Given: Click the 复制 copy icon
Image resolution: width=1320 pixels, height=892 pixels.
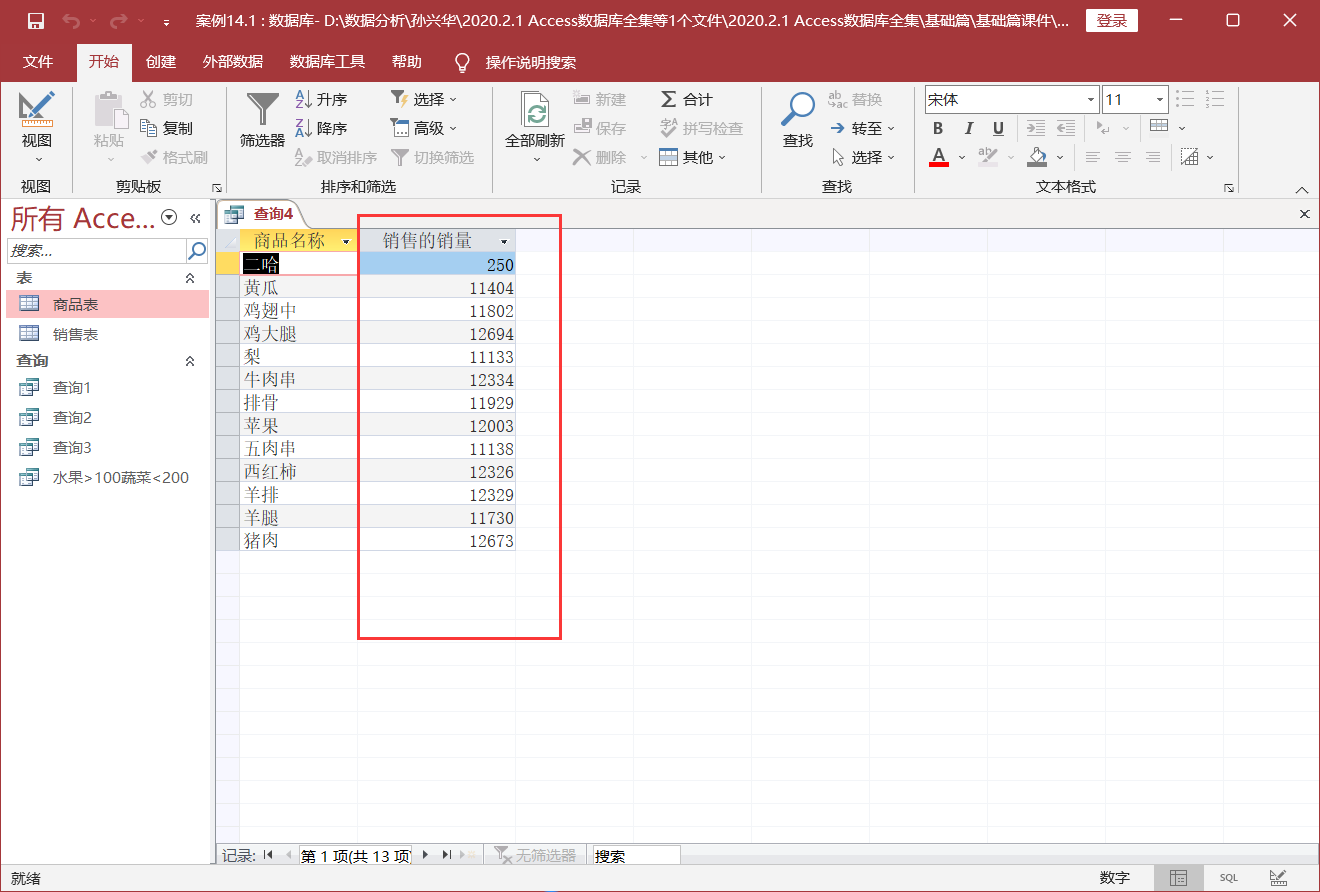Looking at the screenshot, I should pos(149,128).
